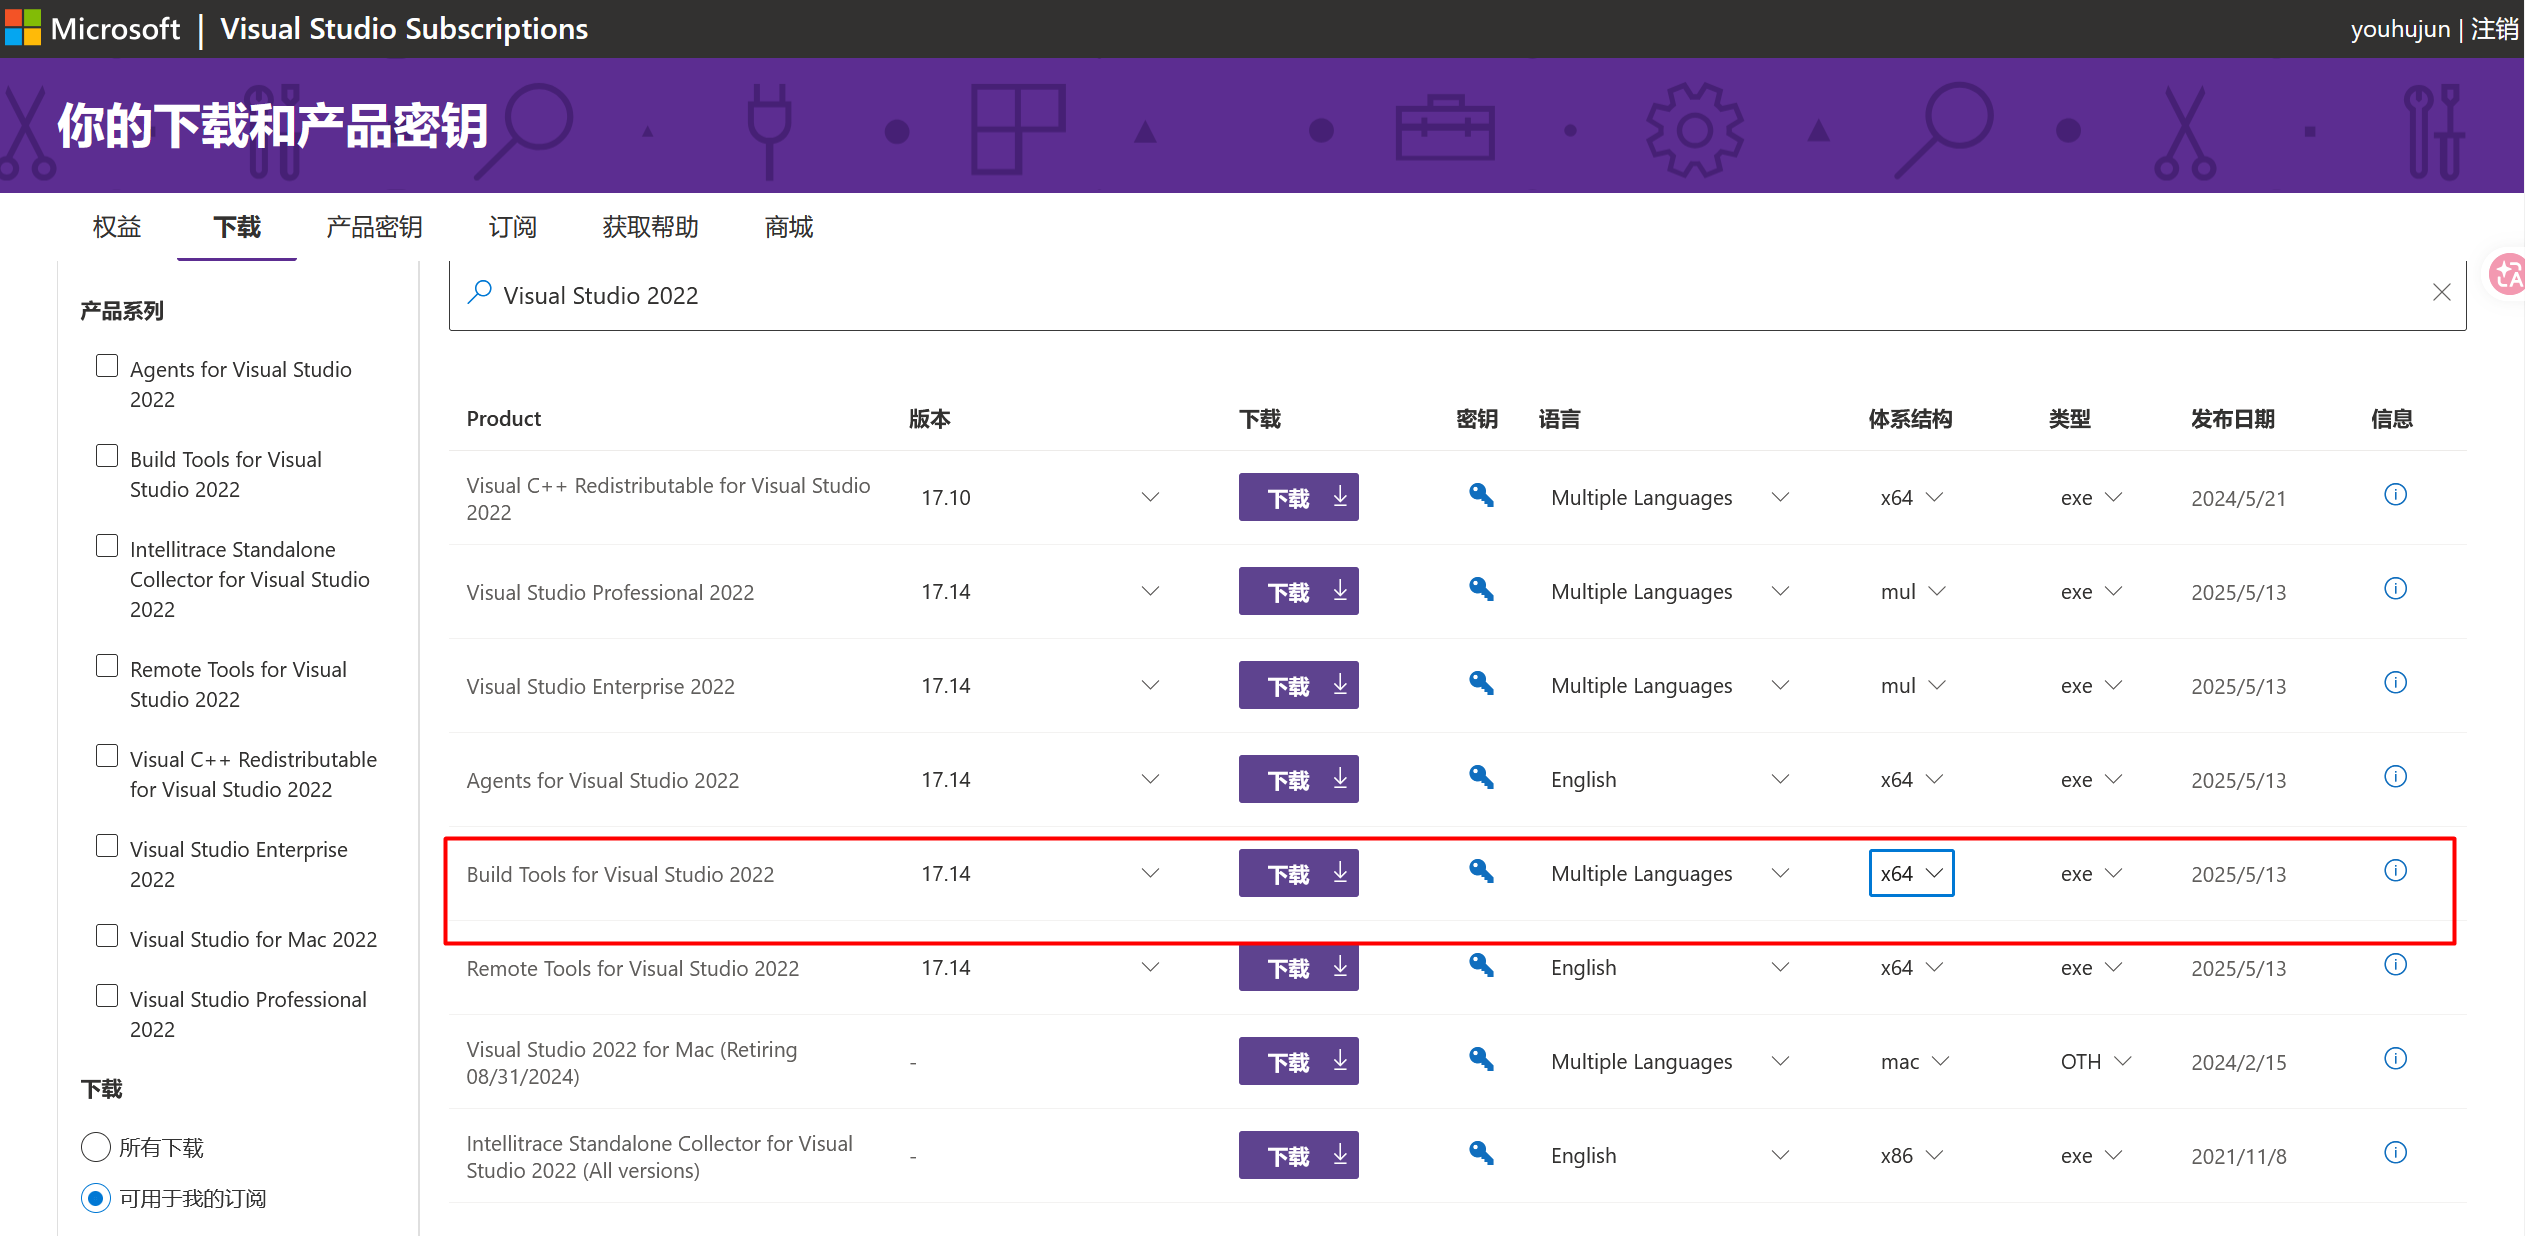
Task: Switch to the 权益 tab
Action: [x=117, y=227]
